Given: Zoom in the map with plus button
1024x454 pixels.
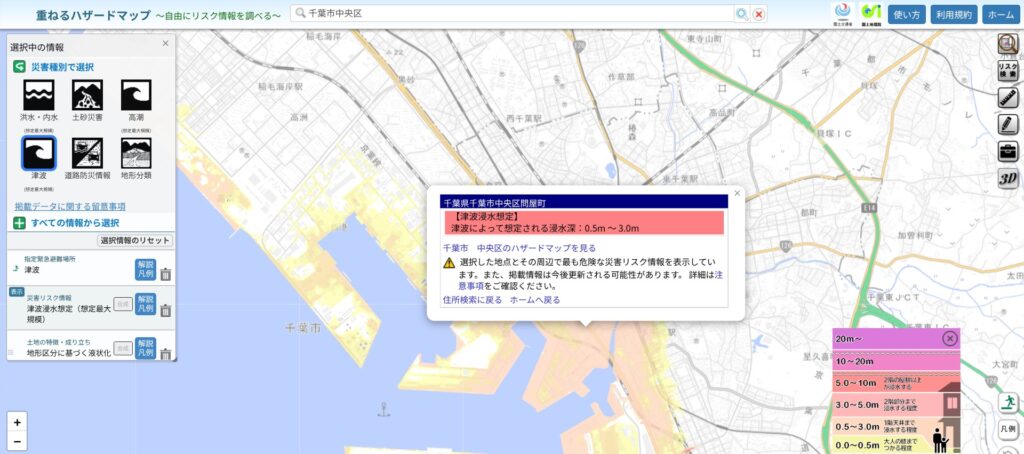Looking at the screenshot, I should pos(17,422).
